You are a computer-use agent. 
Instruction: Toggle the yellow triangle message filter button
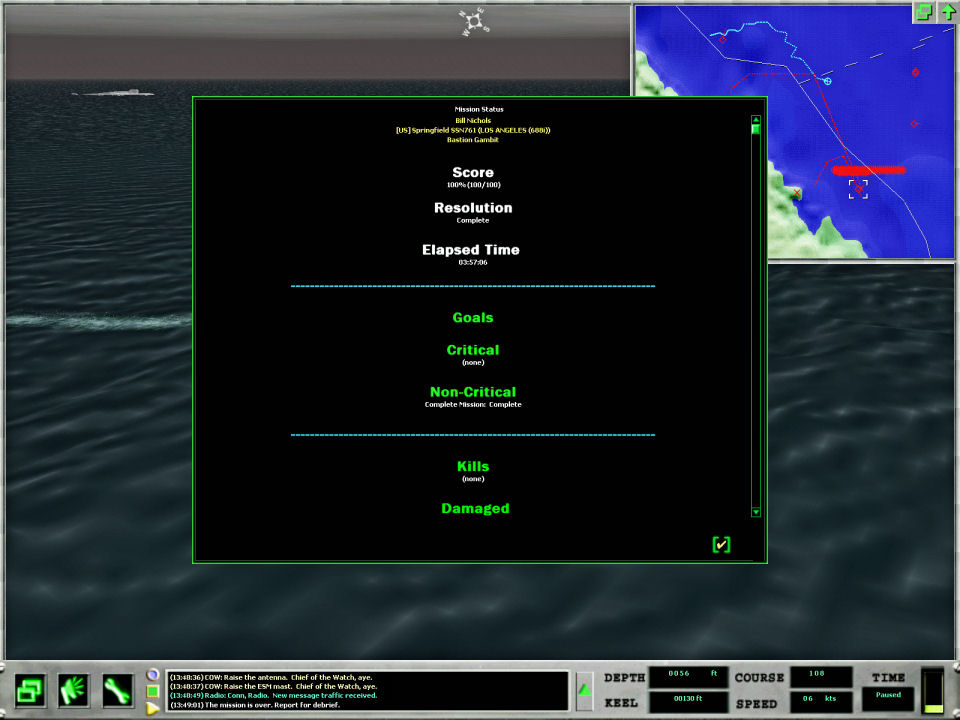click(153, 708)
